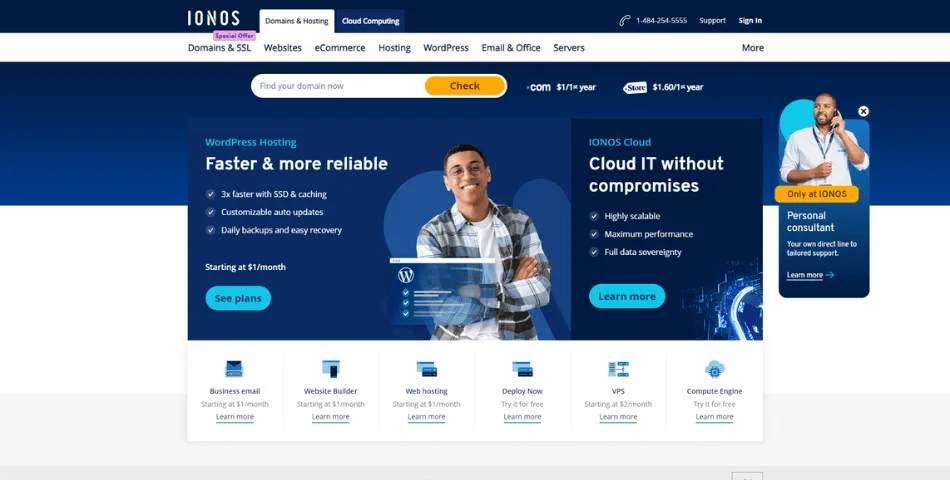
Task: Click Learn more in IONOS Cloud panel
Action: pyautogui.click(x=627, y=296)
